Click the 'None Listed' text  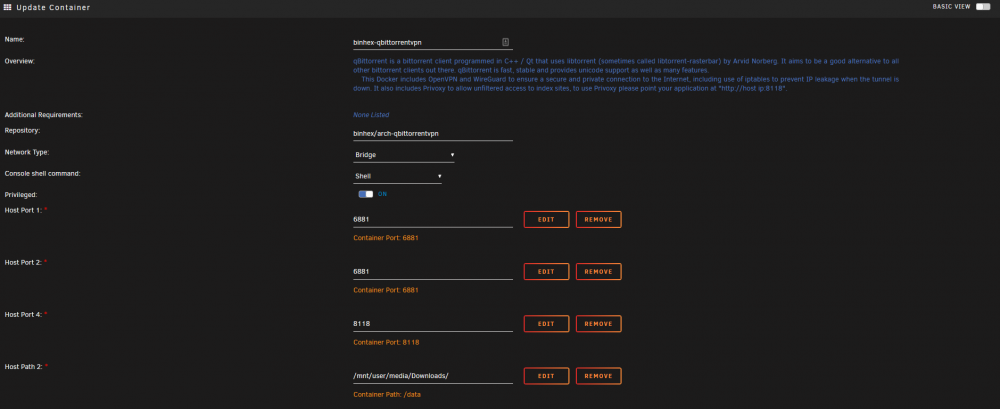pos(371,115)
